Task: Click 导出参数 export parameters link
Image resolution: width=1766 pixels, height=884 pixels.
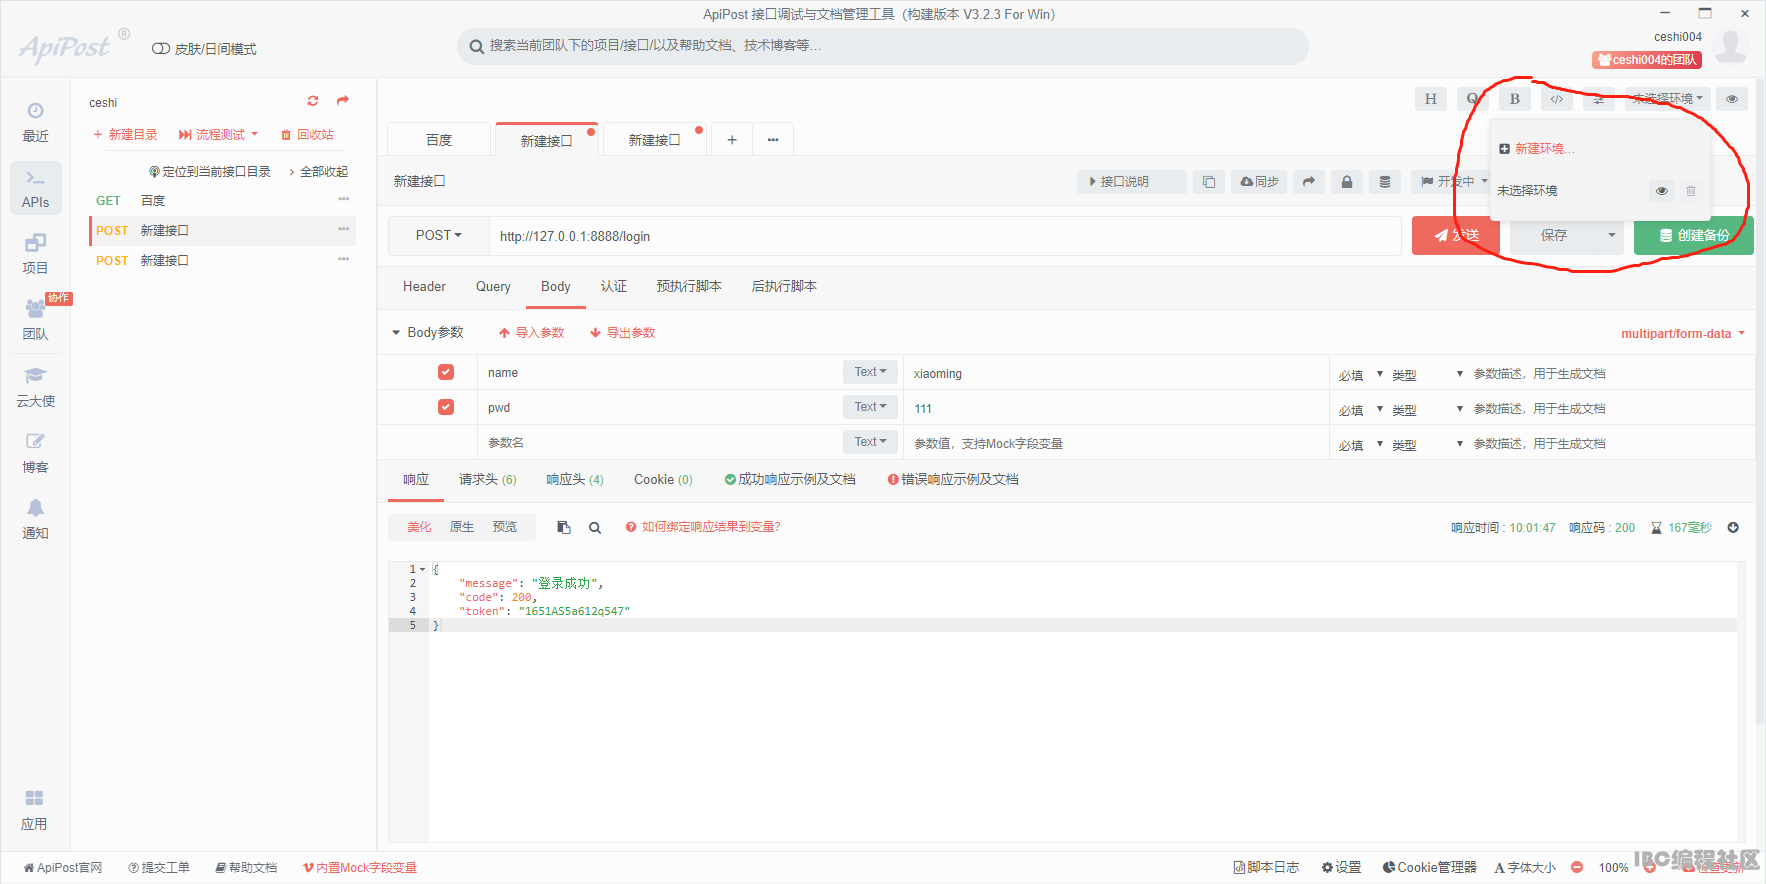Action: (623, 332)
